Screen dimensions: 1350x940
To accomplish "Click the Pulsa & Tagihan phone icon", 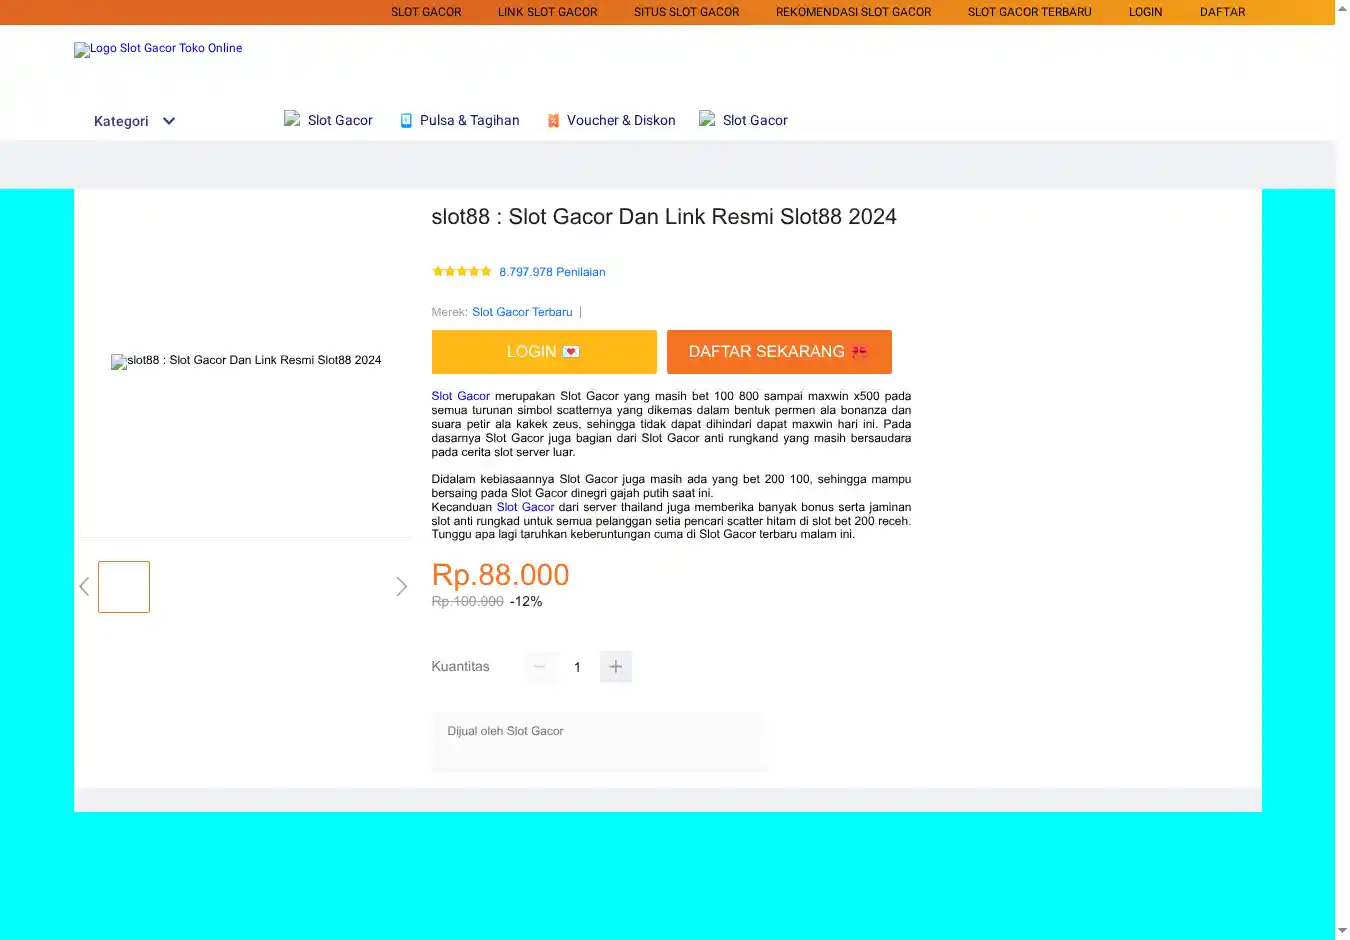I will pos(406,121).
